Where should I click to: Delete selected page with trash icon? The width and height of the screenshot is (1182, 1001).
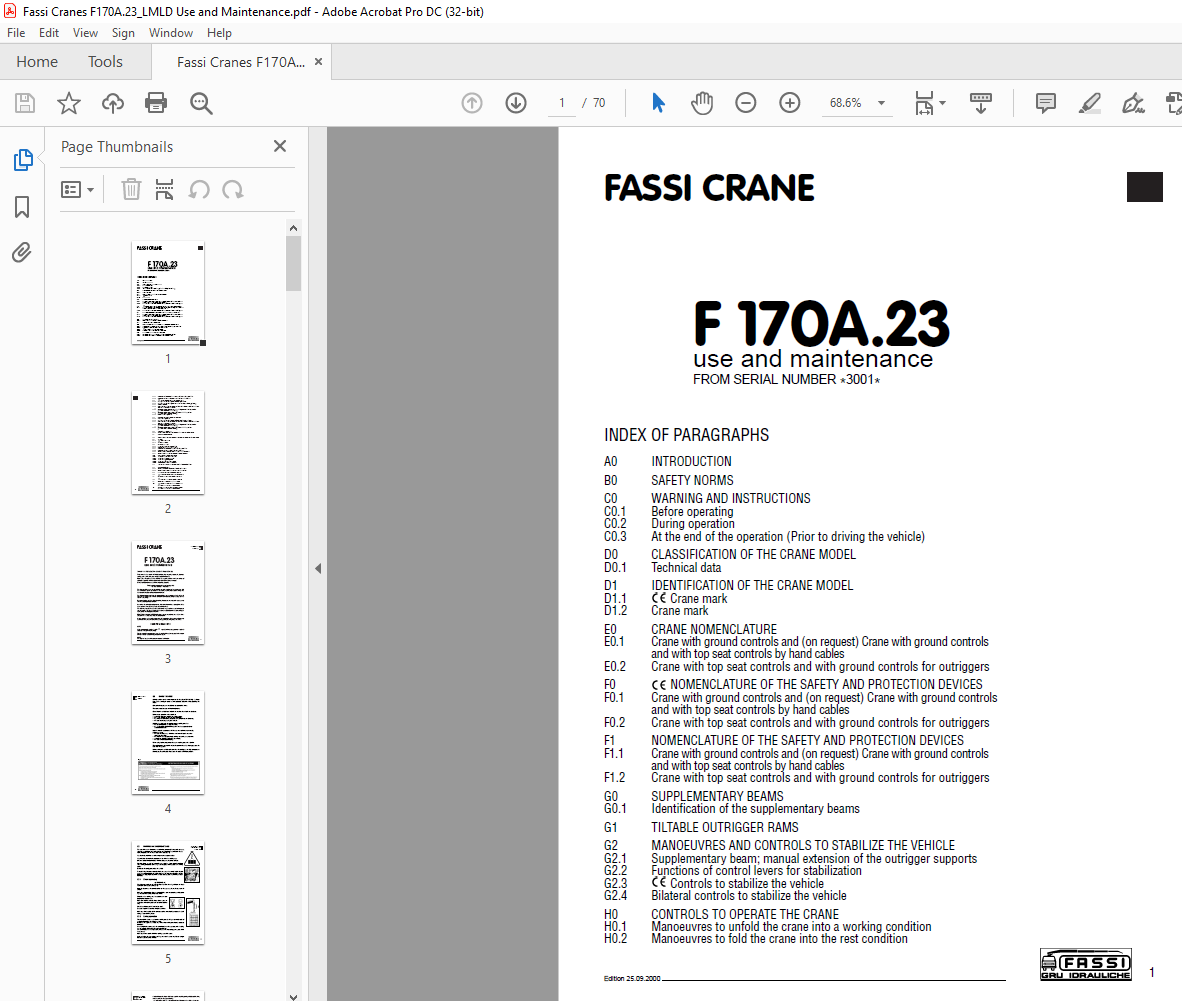point(131,189)
